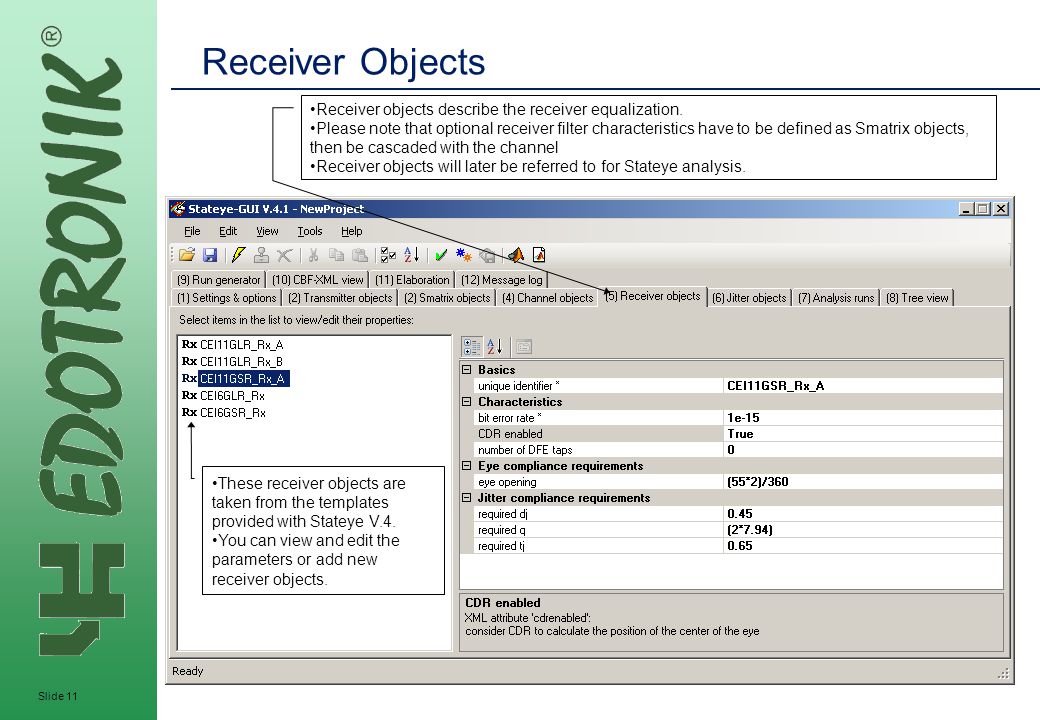Open the Tools menu
1040x720 pixels.
[310, 231]
